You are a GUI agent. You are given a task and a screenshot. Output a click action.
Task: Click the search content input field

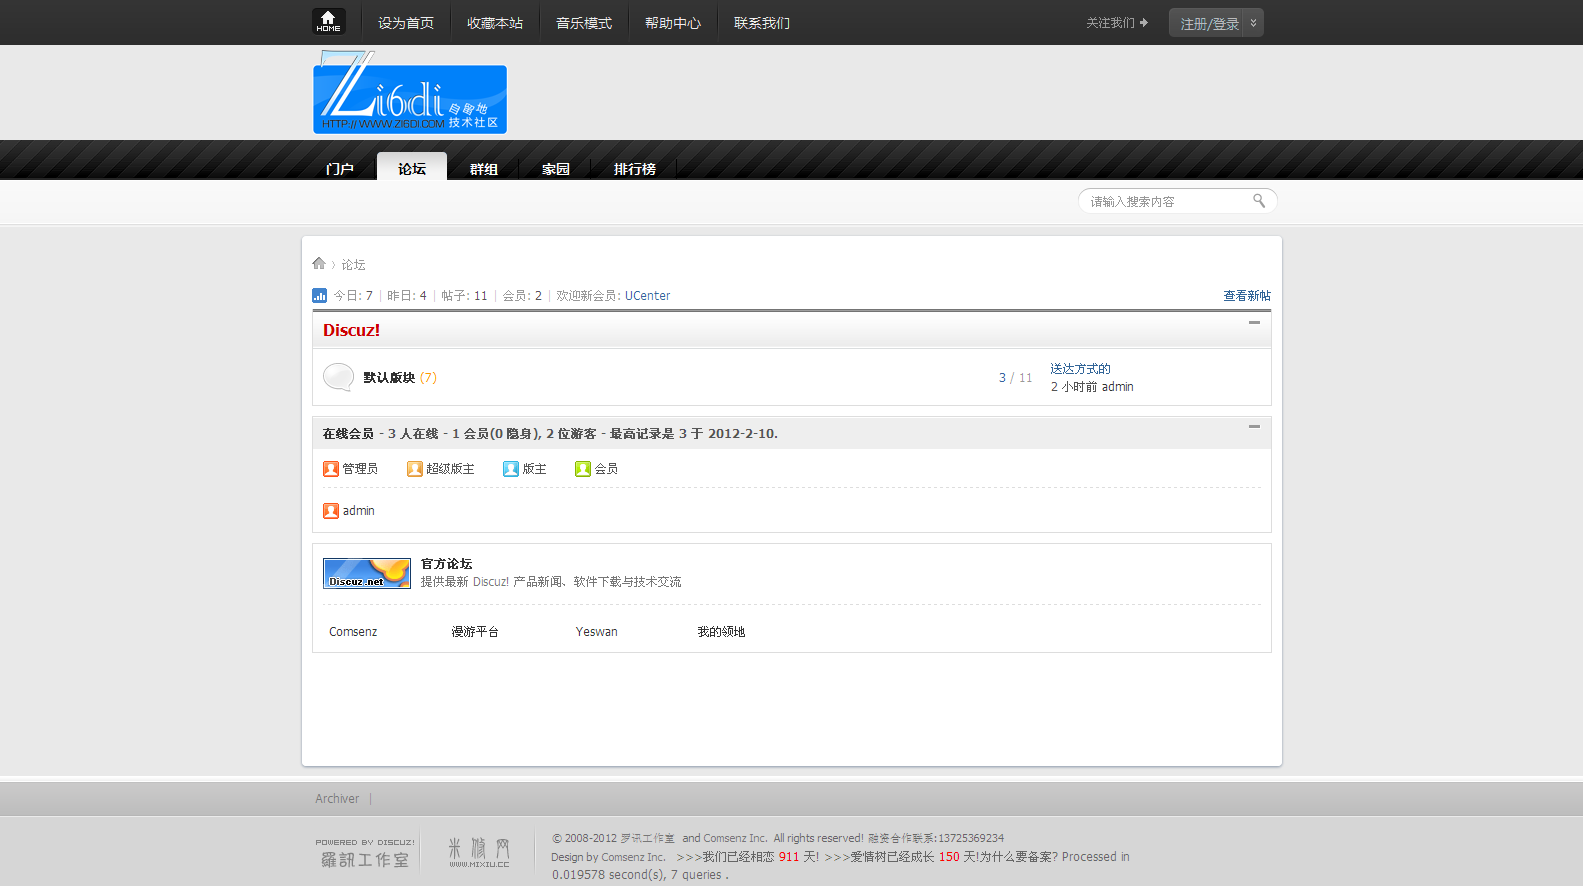pyautogui.click(x=1165, y=202)
